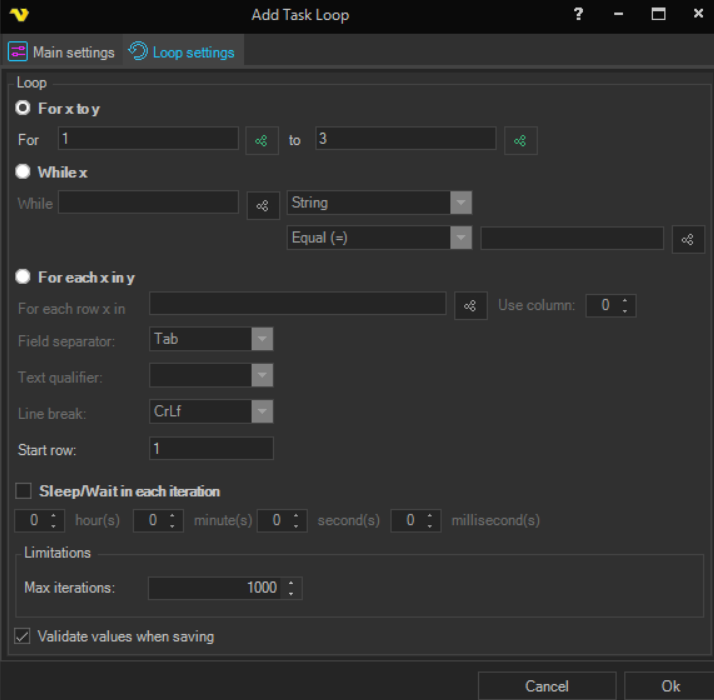Viewport: 714px width, 700px height.
Task: Open the Field separator Tab dropdown
Action: pos(262,339)
